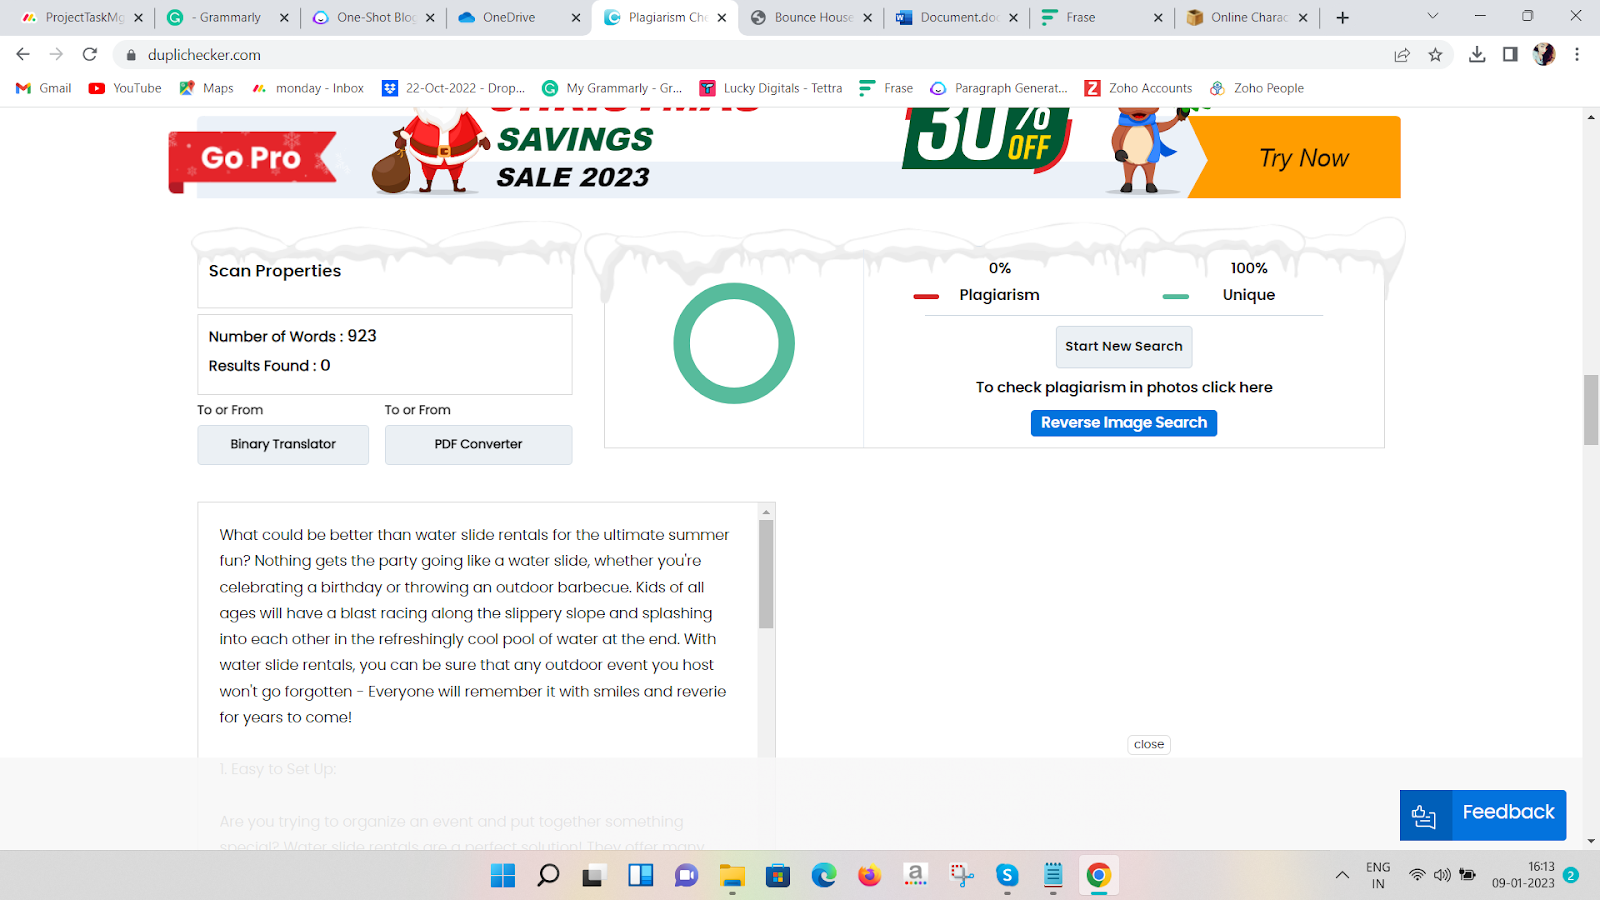Open Task View on the taskbar
The width and height of the screenshot is (1600, 900).
click(x=594, y=876)
